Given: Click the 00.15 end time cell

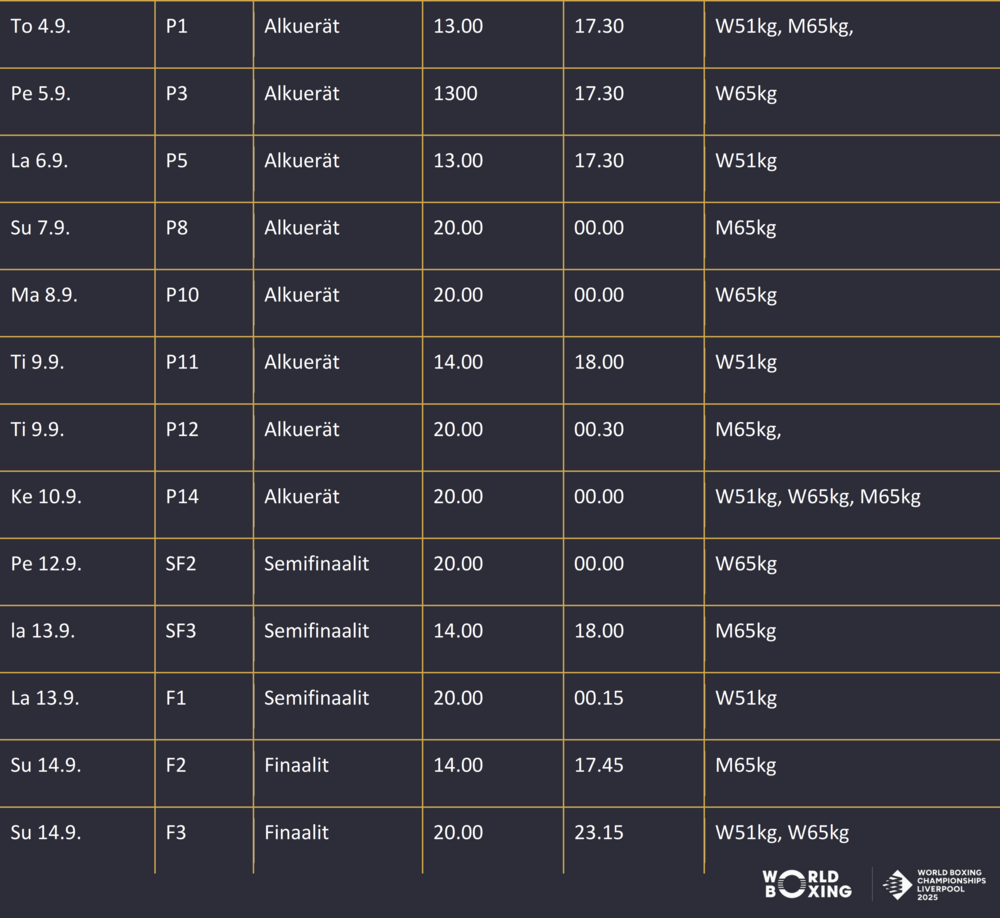Looking at the screenshot, I should [634, 706].
